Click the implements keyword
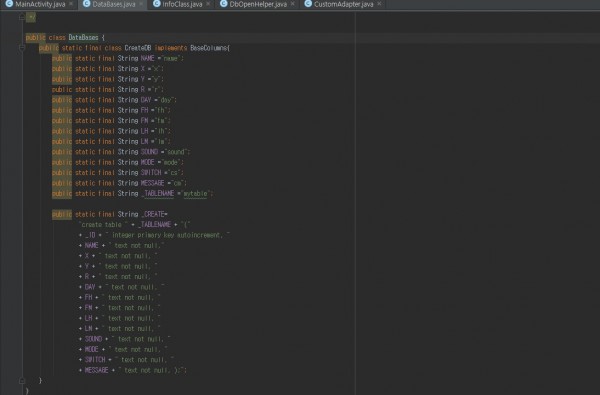Screen dimensions: 600x395 tap(171, 48)
